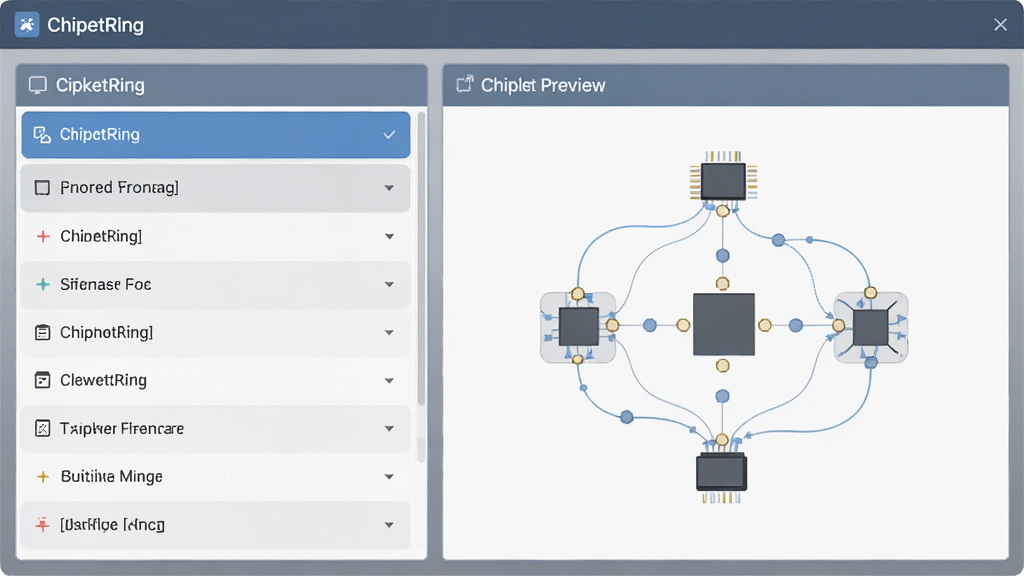The height and width of the screenshot is (576, 1024).
Task: Expand the Sifenase Foe dropdown arrow
Action: [389, 285]
